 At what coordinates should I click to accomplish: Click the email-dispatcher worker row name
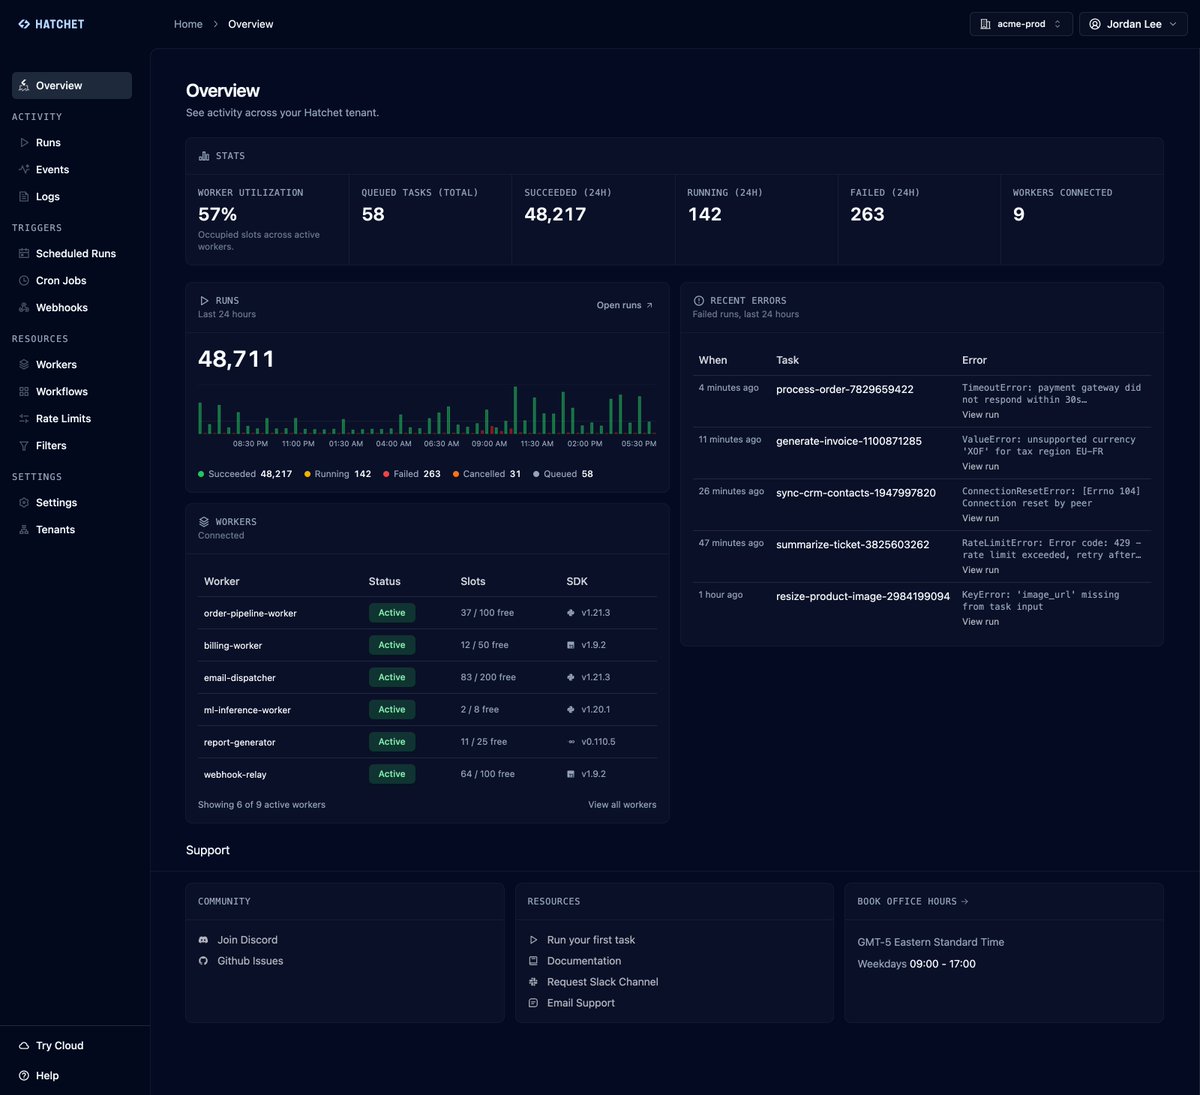coord(240,678)
